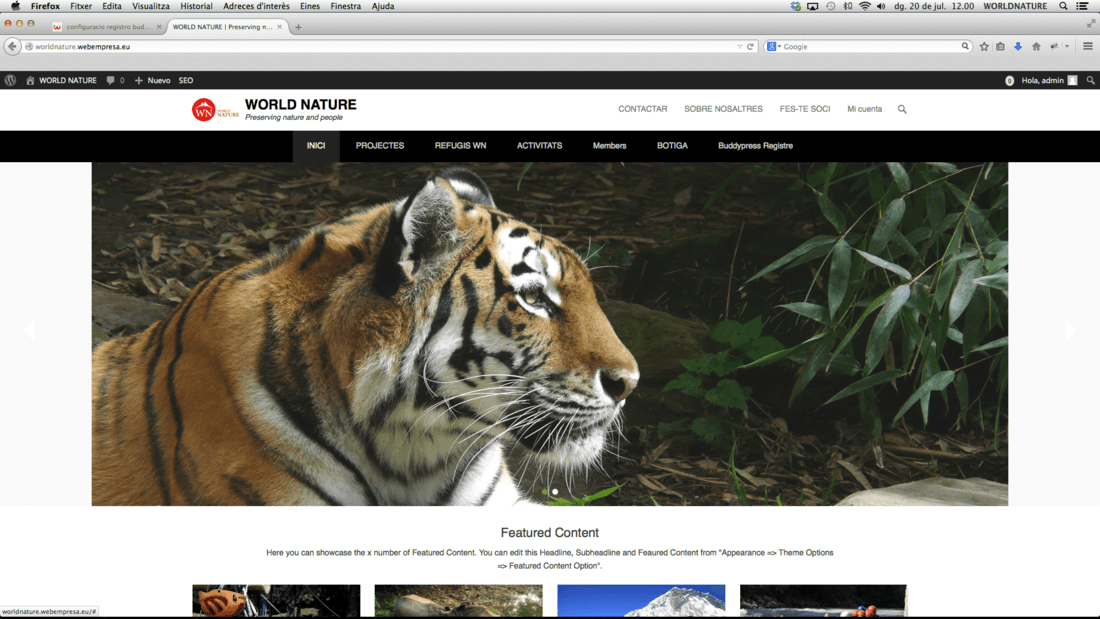Image resolution: width=1100 pixels, height=619 pixels.
Task: Open the BOTIGA shop page
Action: [672, 146]
